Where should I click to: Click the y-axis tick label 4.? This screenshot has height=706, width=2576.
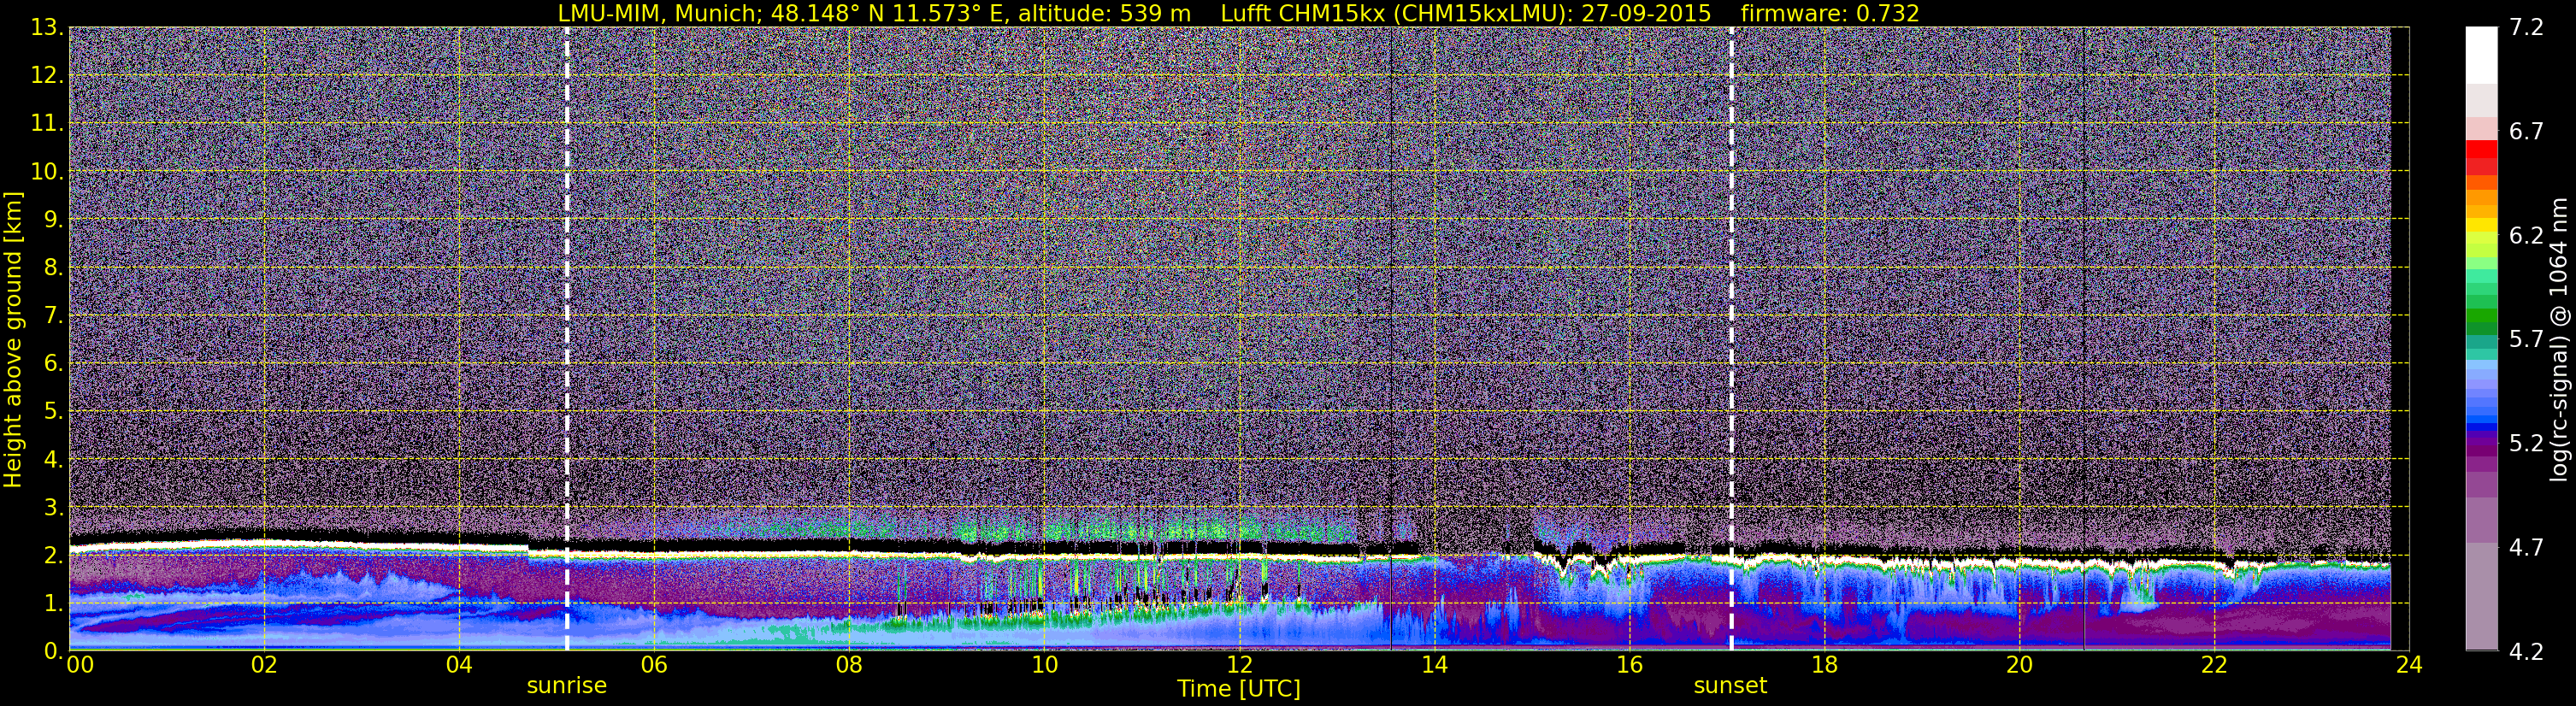coord(54,459)
